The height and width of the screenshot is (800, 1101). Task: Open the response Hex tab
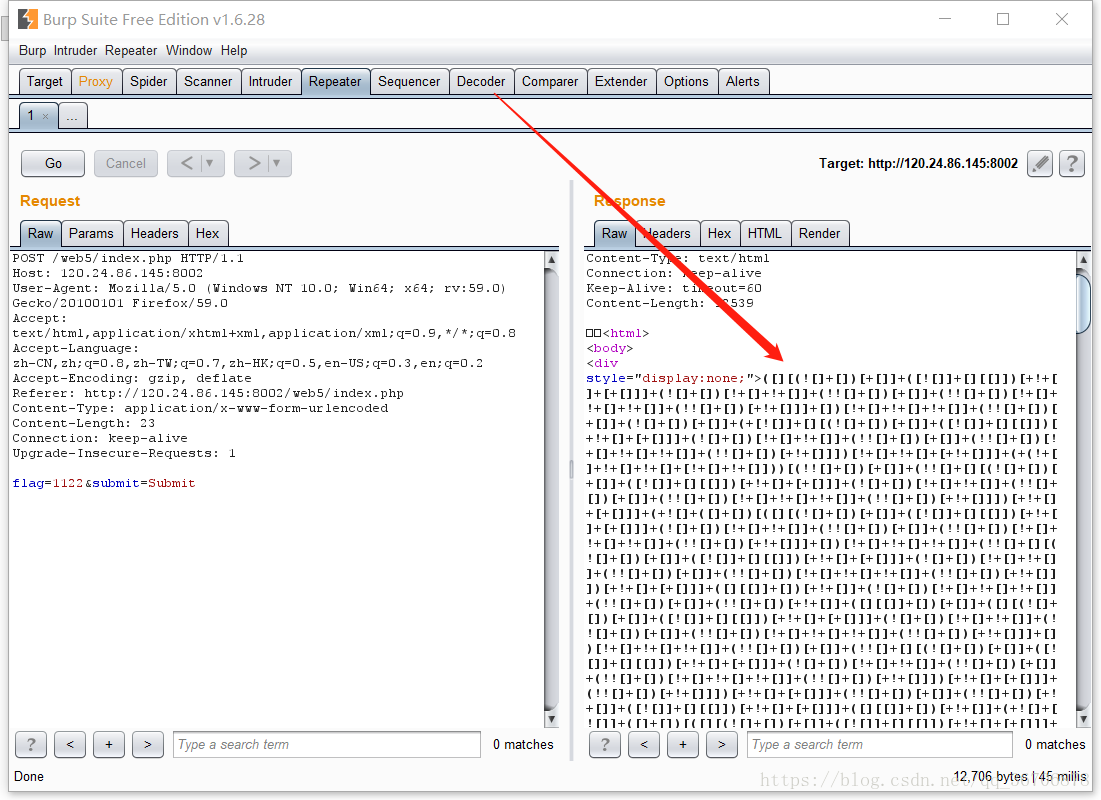click(719, 233)
